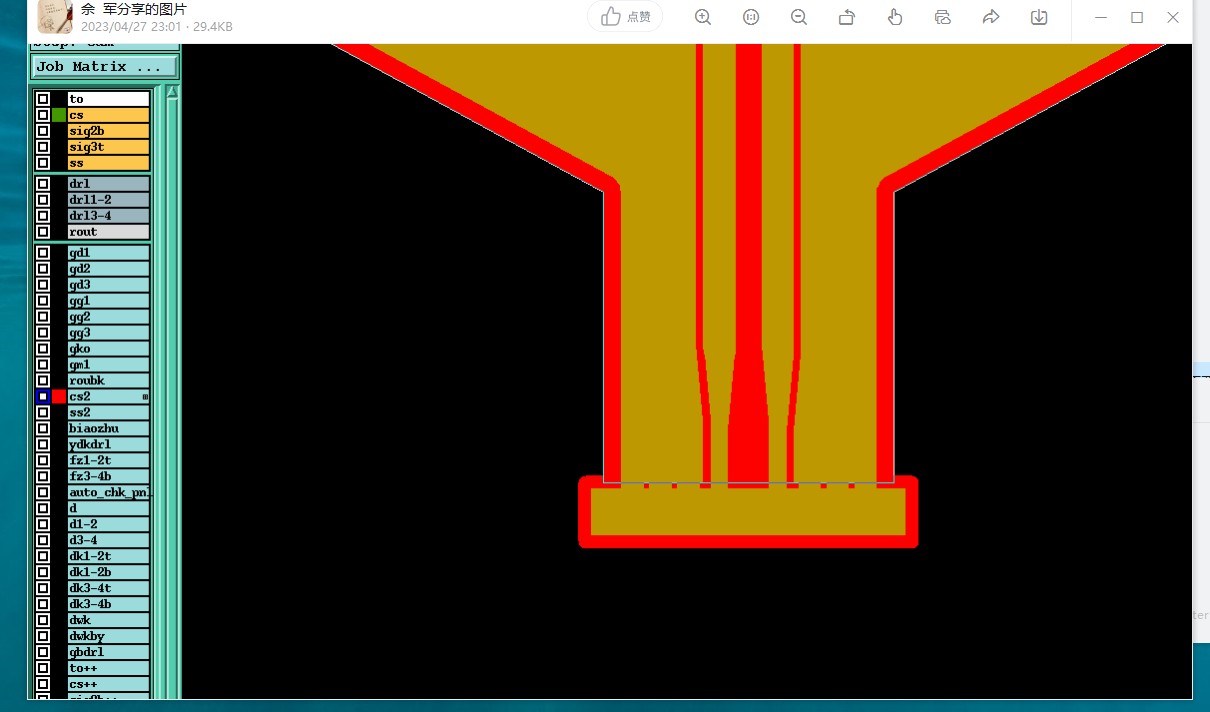Click the gm1 layer name
The height and width of the screenshot is (712, 1210).
coord(109,365)
